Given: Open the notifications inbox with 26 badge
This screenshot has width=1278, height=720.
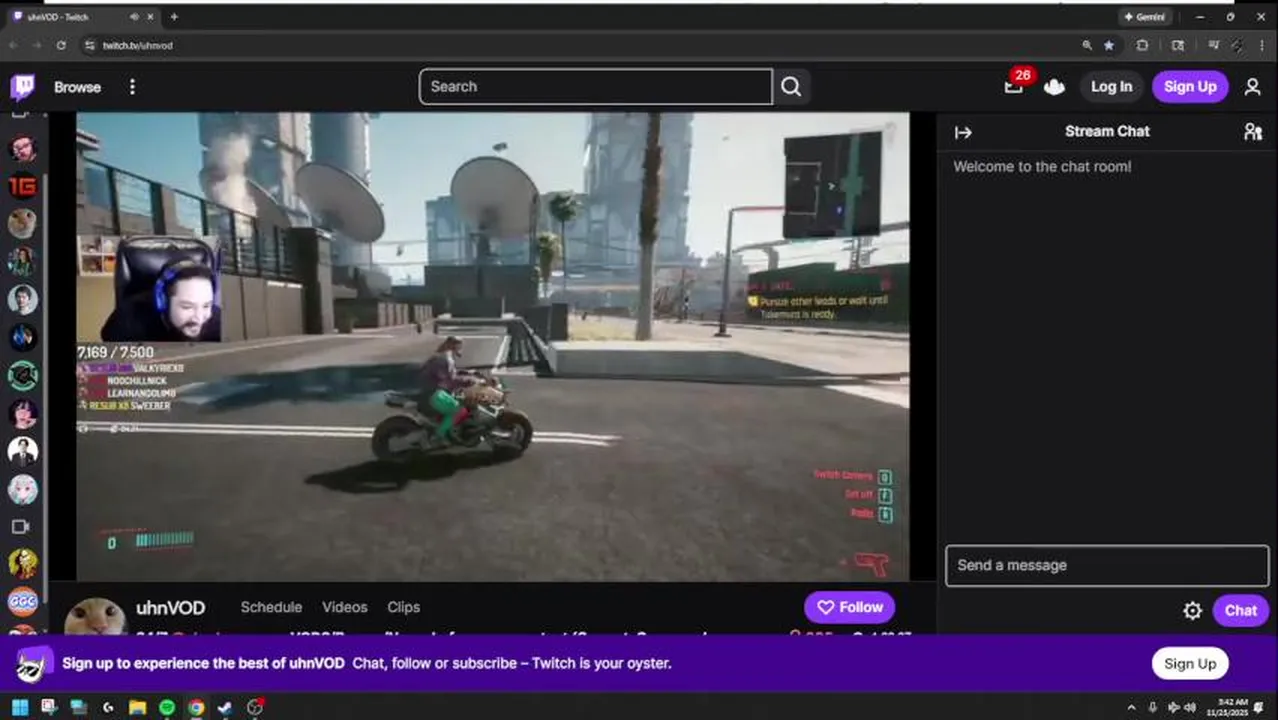Looking at the screenshot, I should coord(1014,87).
